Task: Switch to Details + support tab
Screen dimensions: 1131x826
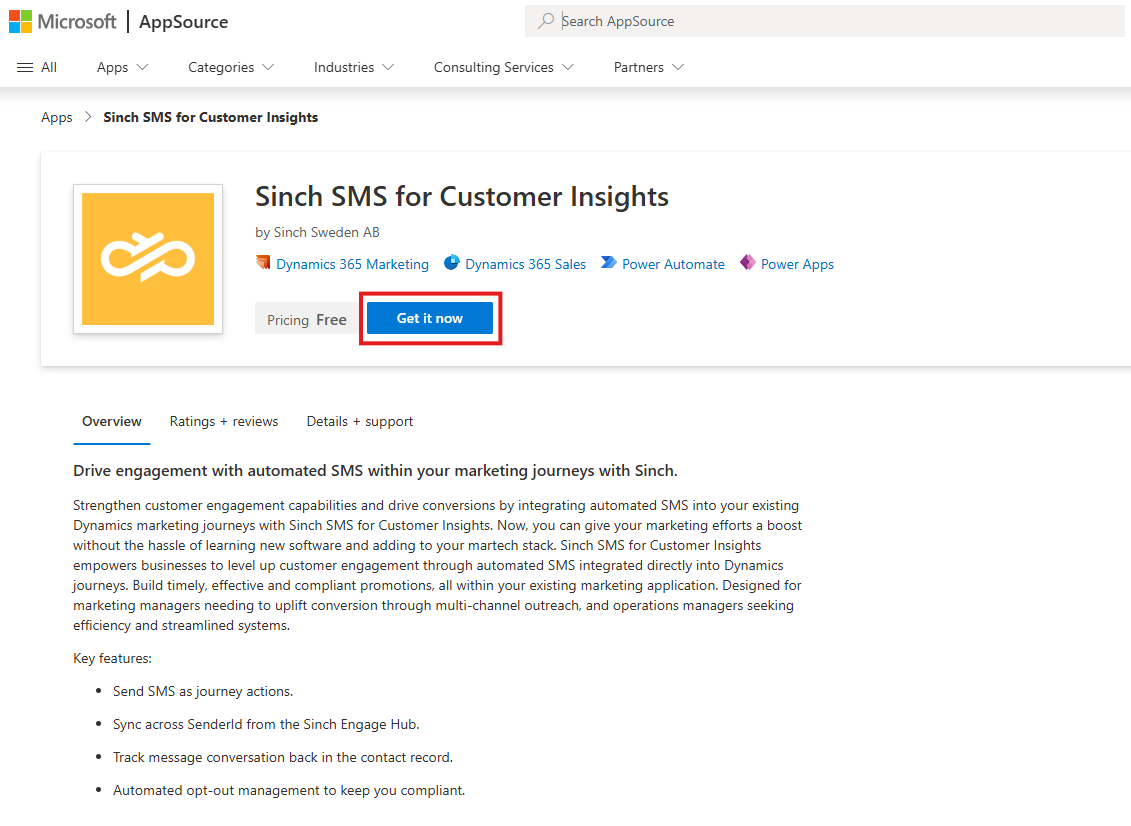Action: tap(360, 421)
